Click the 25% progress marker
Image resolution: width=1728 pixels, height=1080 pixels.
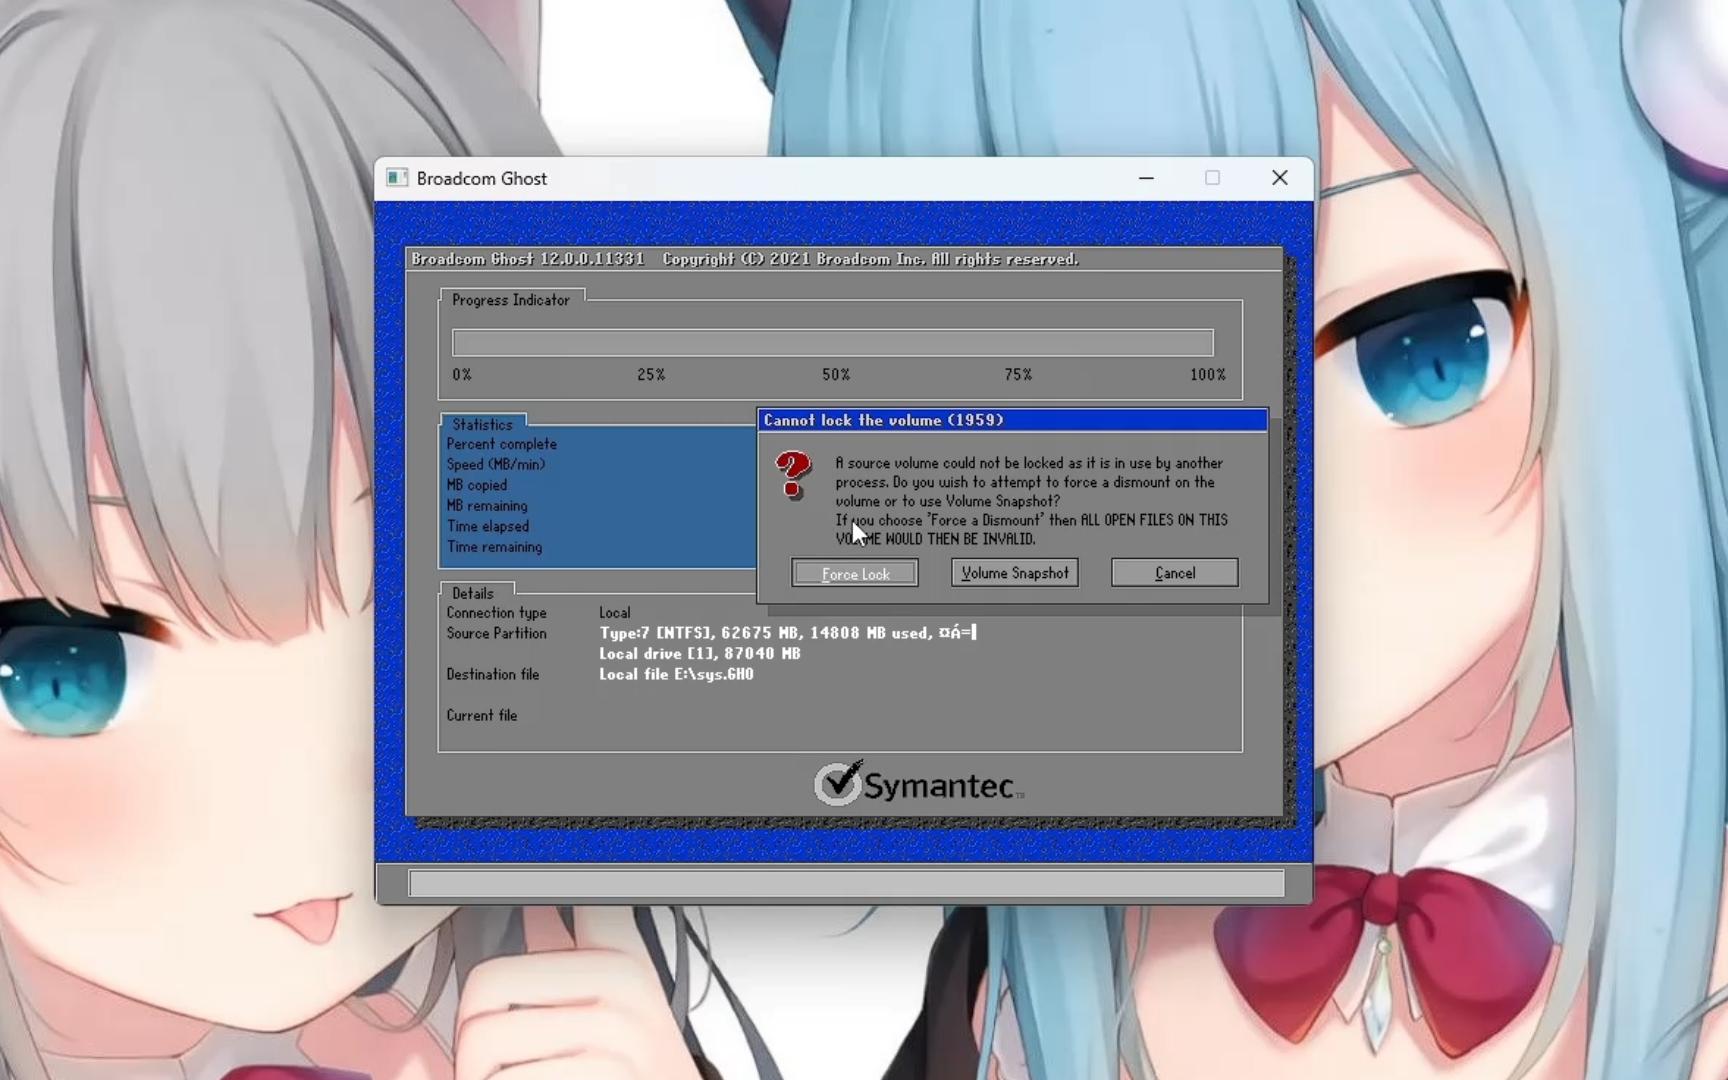pyautogui.click(x=651, y=375)
